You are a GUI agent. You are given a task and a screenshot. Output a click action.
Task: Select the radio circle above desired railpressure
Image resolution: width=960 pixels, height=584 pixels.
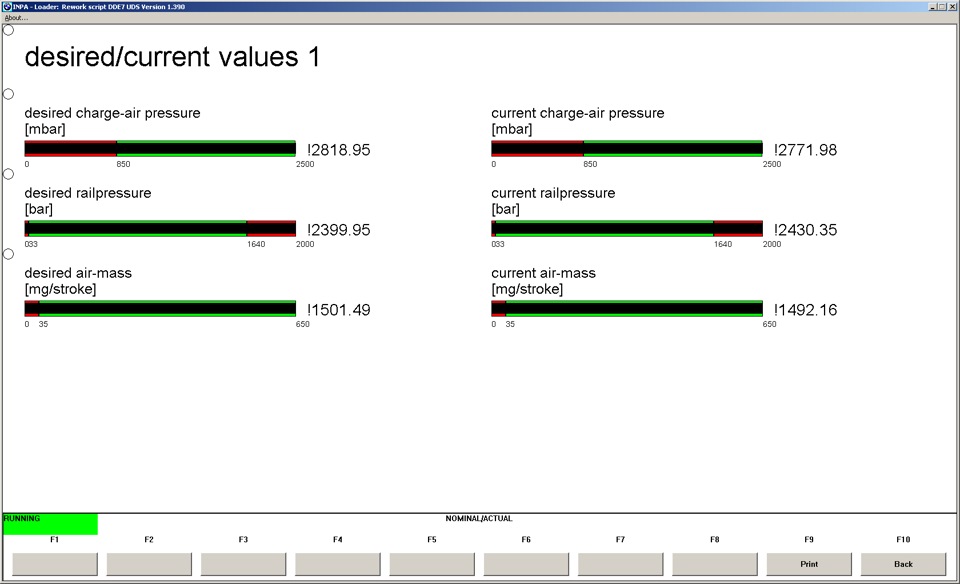pyautogui.click(x=9, y=174)
